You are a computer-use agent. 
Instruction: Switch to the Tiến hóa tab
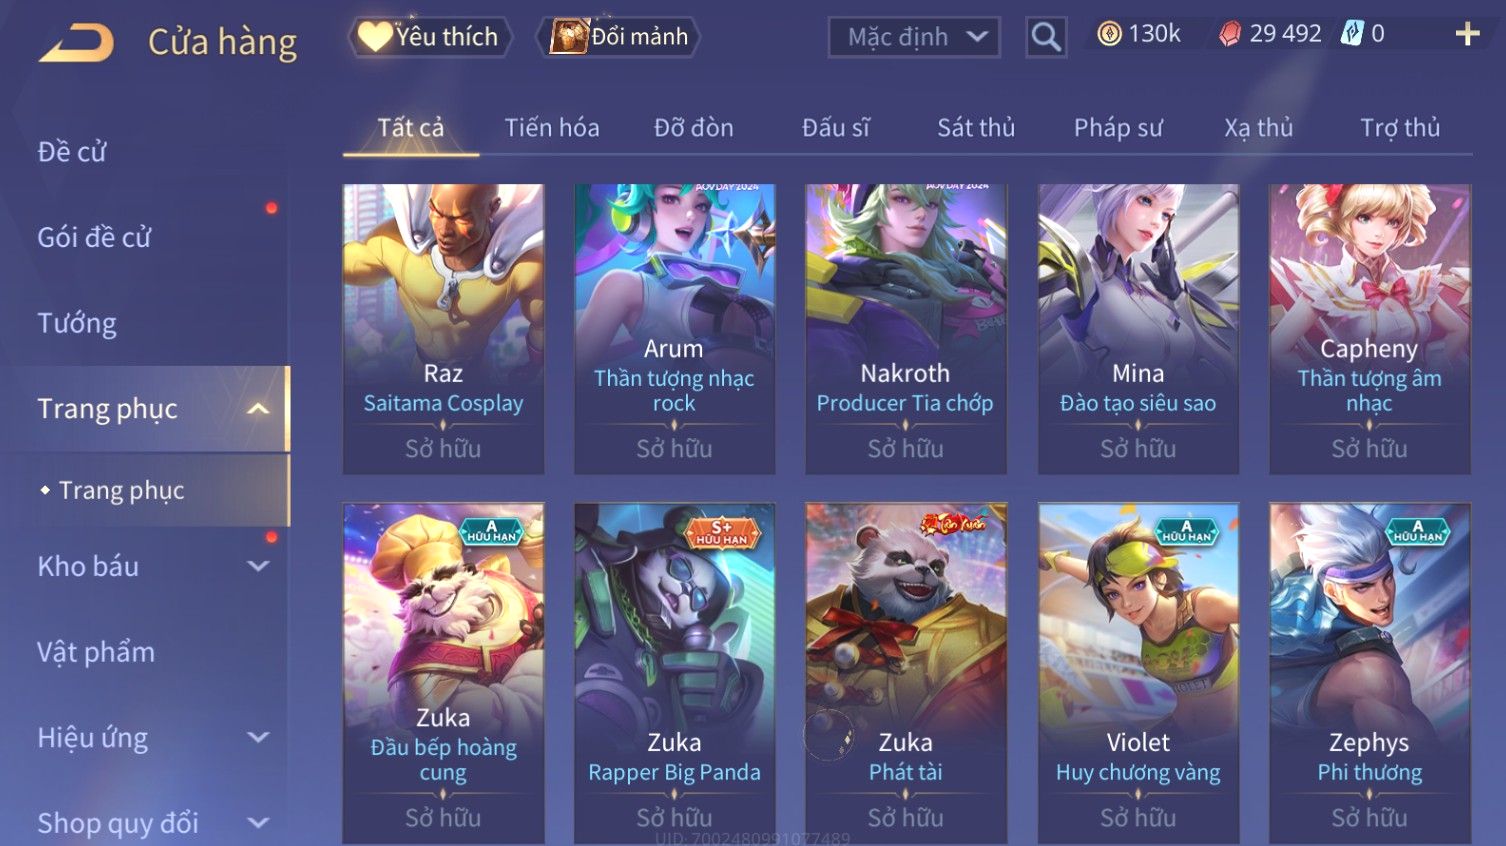tap(552, 128)
